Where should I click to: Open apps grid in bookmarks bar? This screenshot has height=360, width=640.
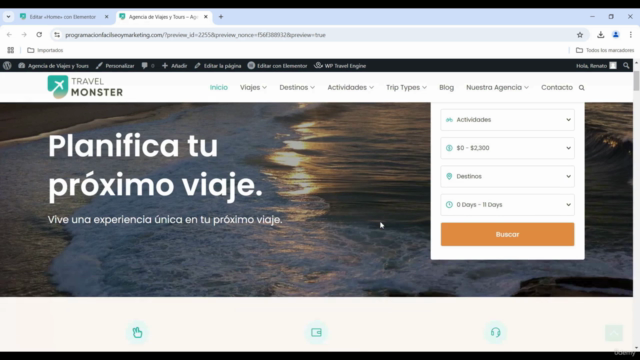click(11, 50)
